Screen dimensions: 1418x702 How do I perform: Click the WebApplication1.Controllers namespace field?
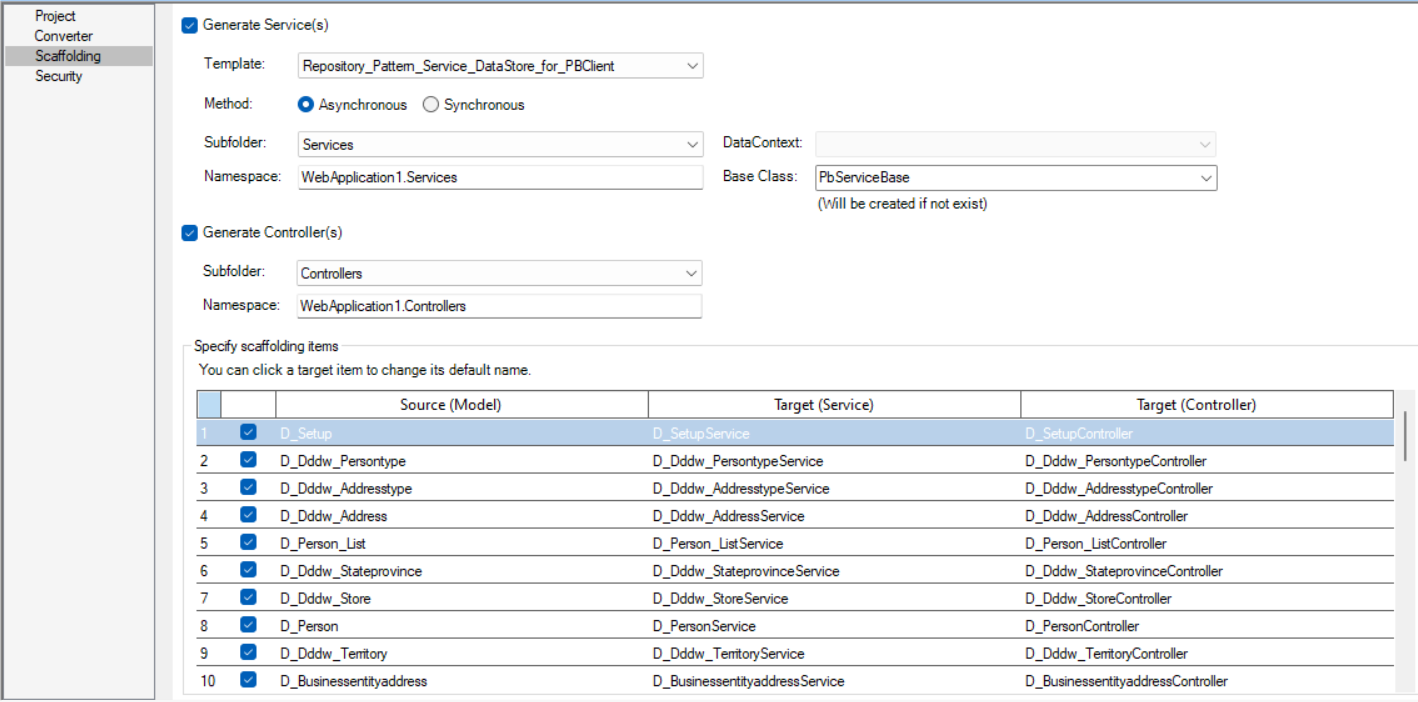coord(500,306)
